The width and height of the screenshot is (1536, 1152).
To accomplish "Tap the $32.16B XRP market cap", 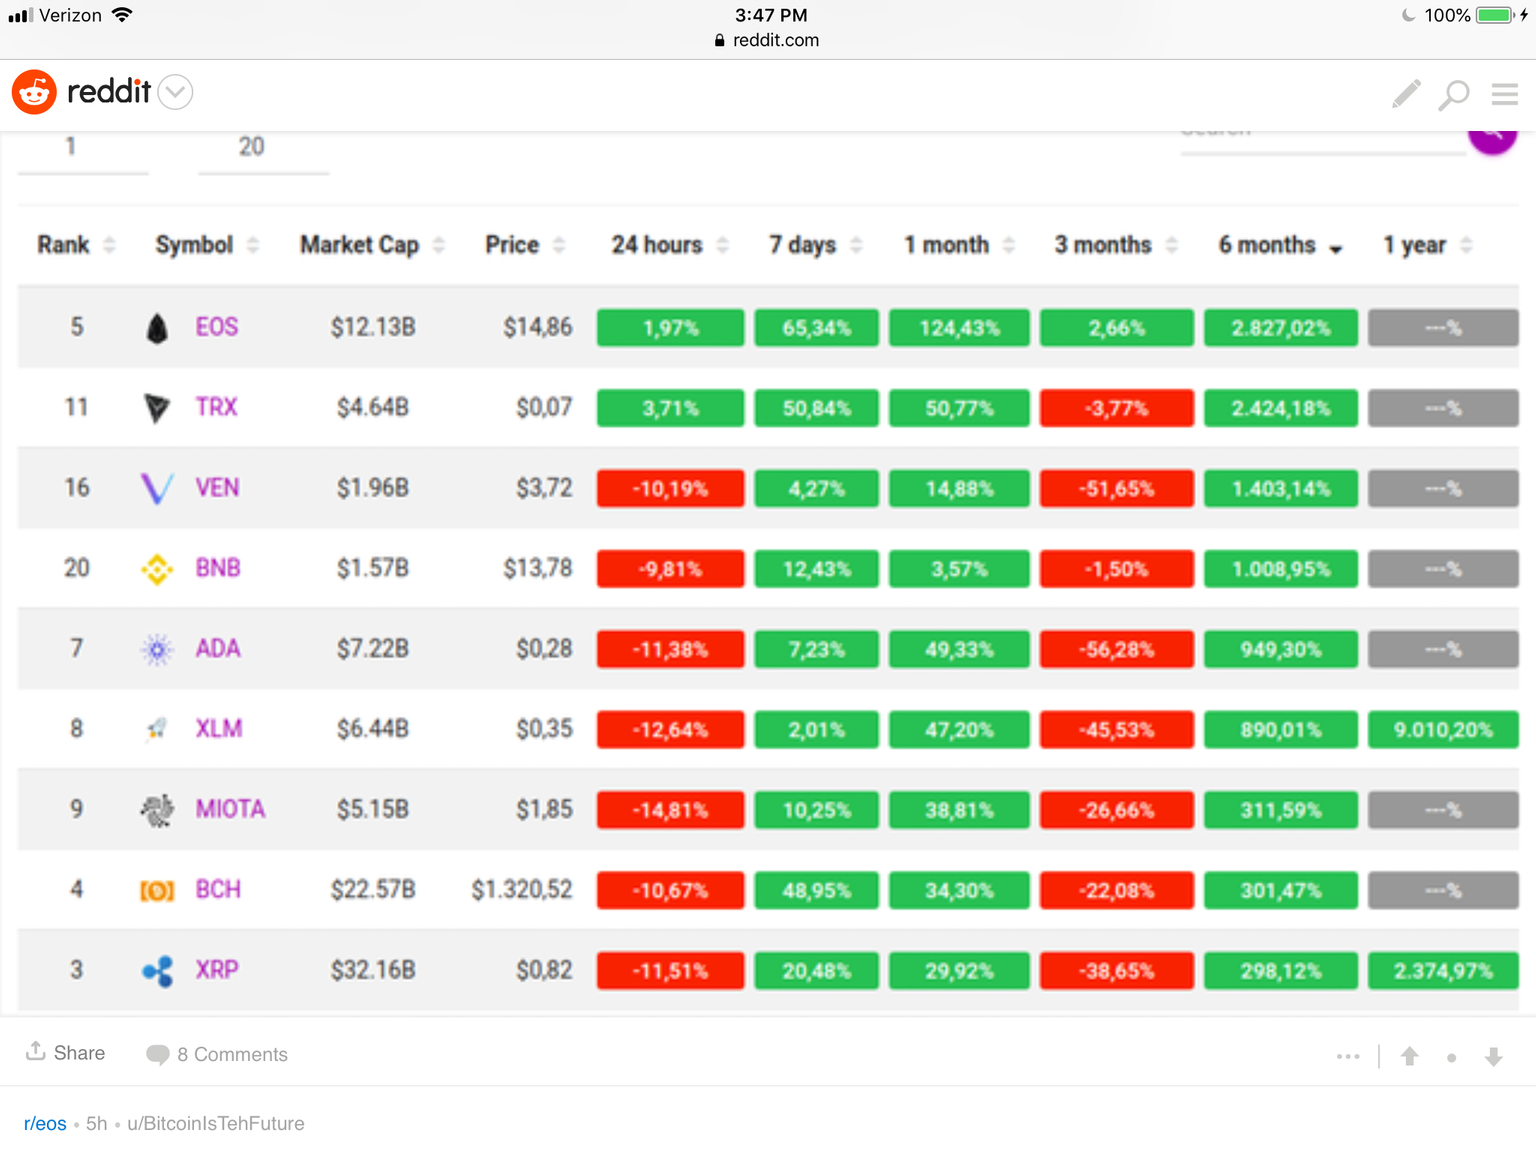I will (x=373, y=969).
